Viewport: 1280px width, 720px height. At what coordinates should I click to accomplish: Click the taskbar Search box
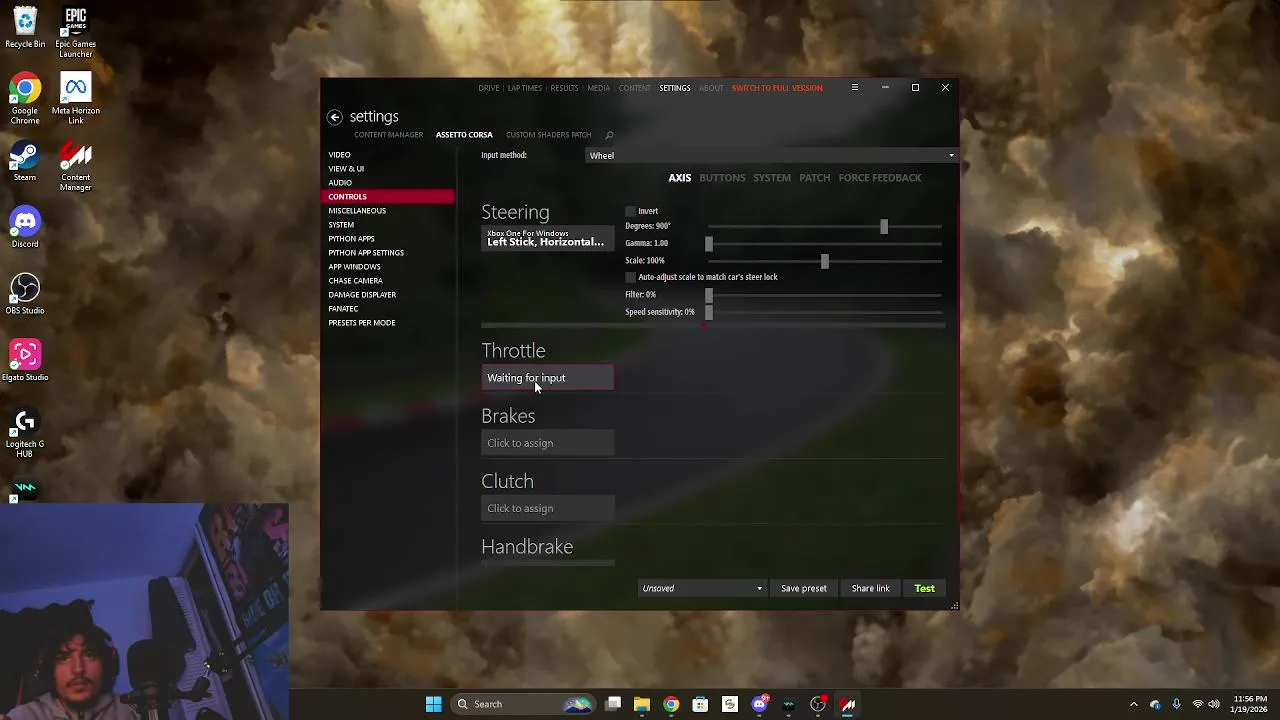(x=523, y=704)
